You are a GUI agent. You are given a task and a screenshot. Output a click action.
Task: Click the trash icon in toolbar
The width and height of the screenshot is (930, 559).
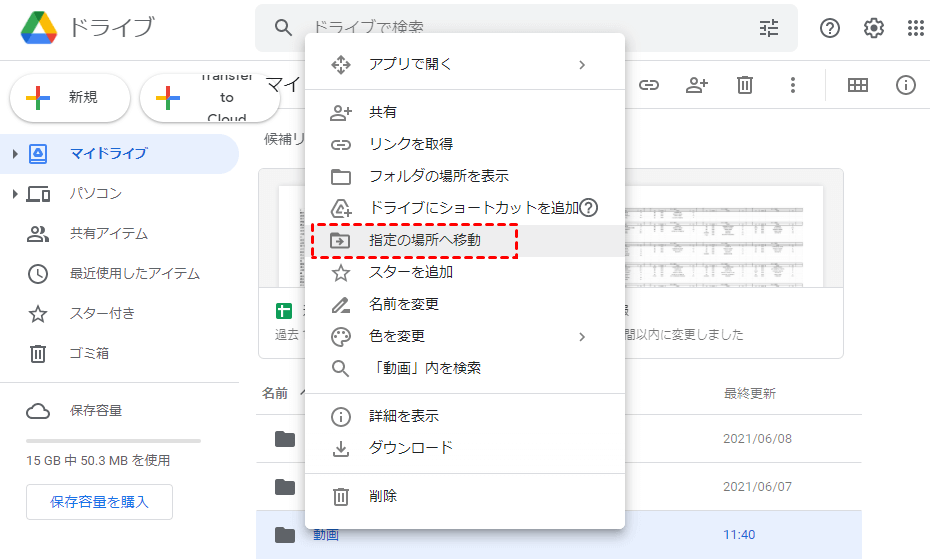(744, 85)
